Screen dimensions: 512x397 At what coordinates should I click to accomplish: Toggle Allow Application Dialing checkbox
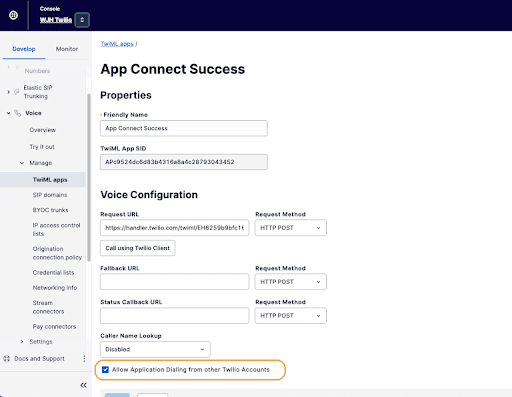[105, 370]
